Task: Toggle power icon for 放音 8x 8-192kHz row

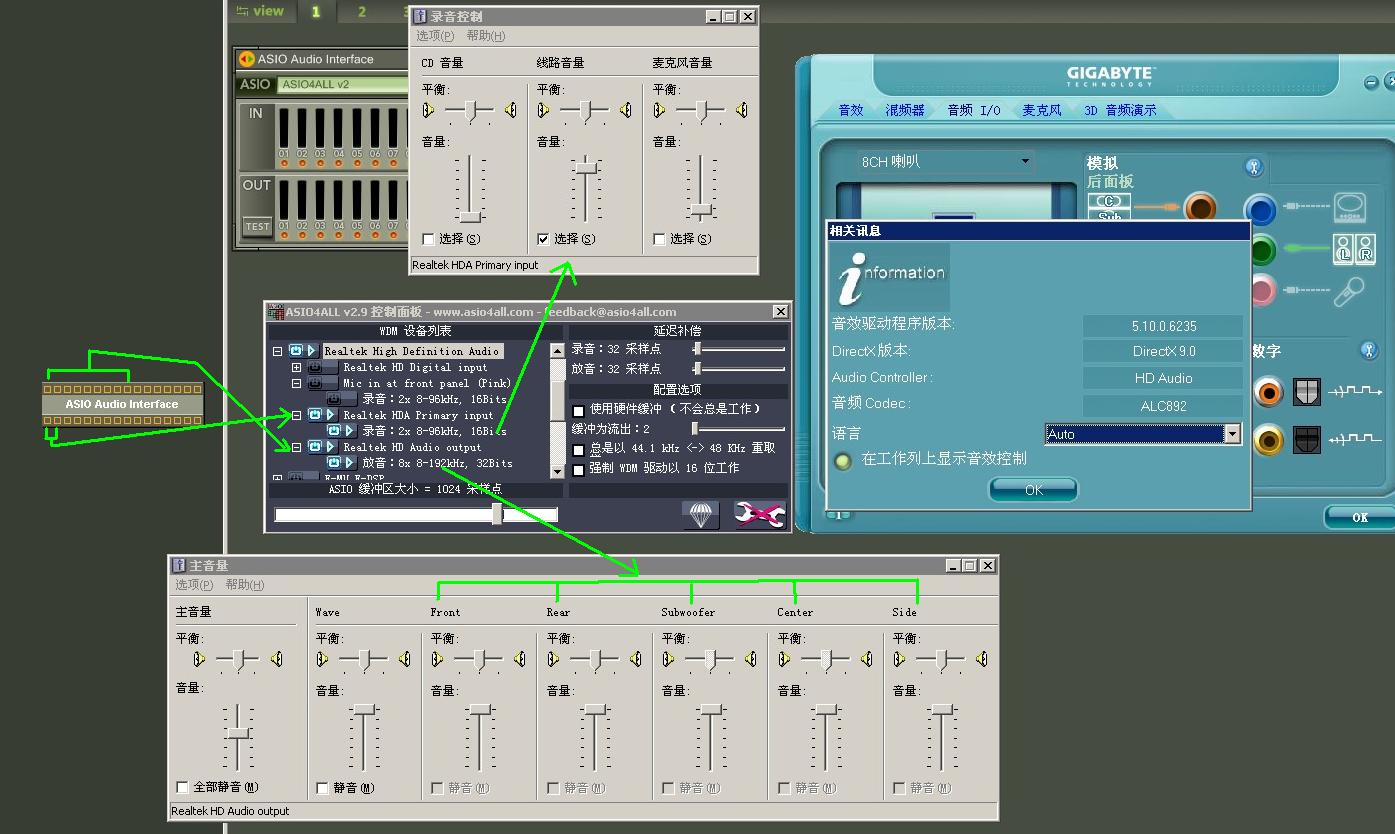Action: 334,463
